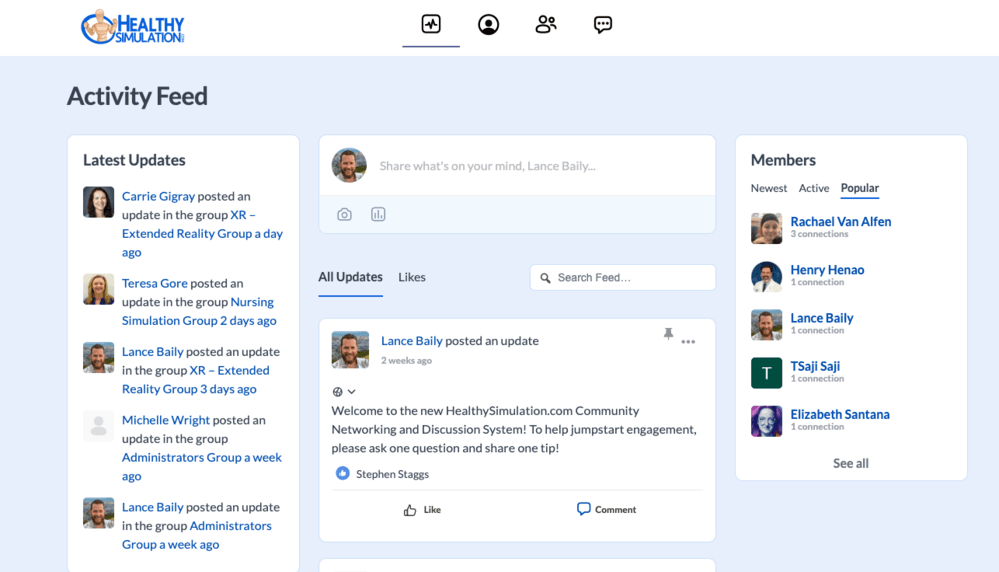Viewport: 999px width, 572px height.
Task: Click Like button text on post
Action: click(x=432, y=510)
